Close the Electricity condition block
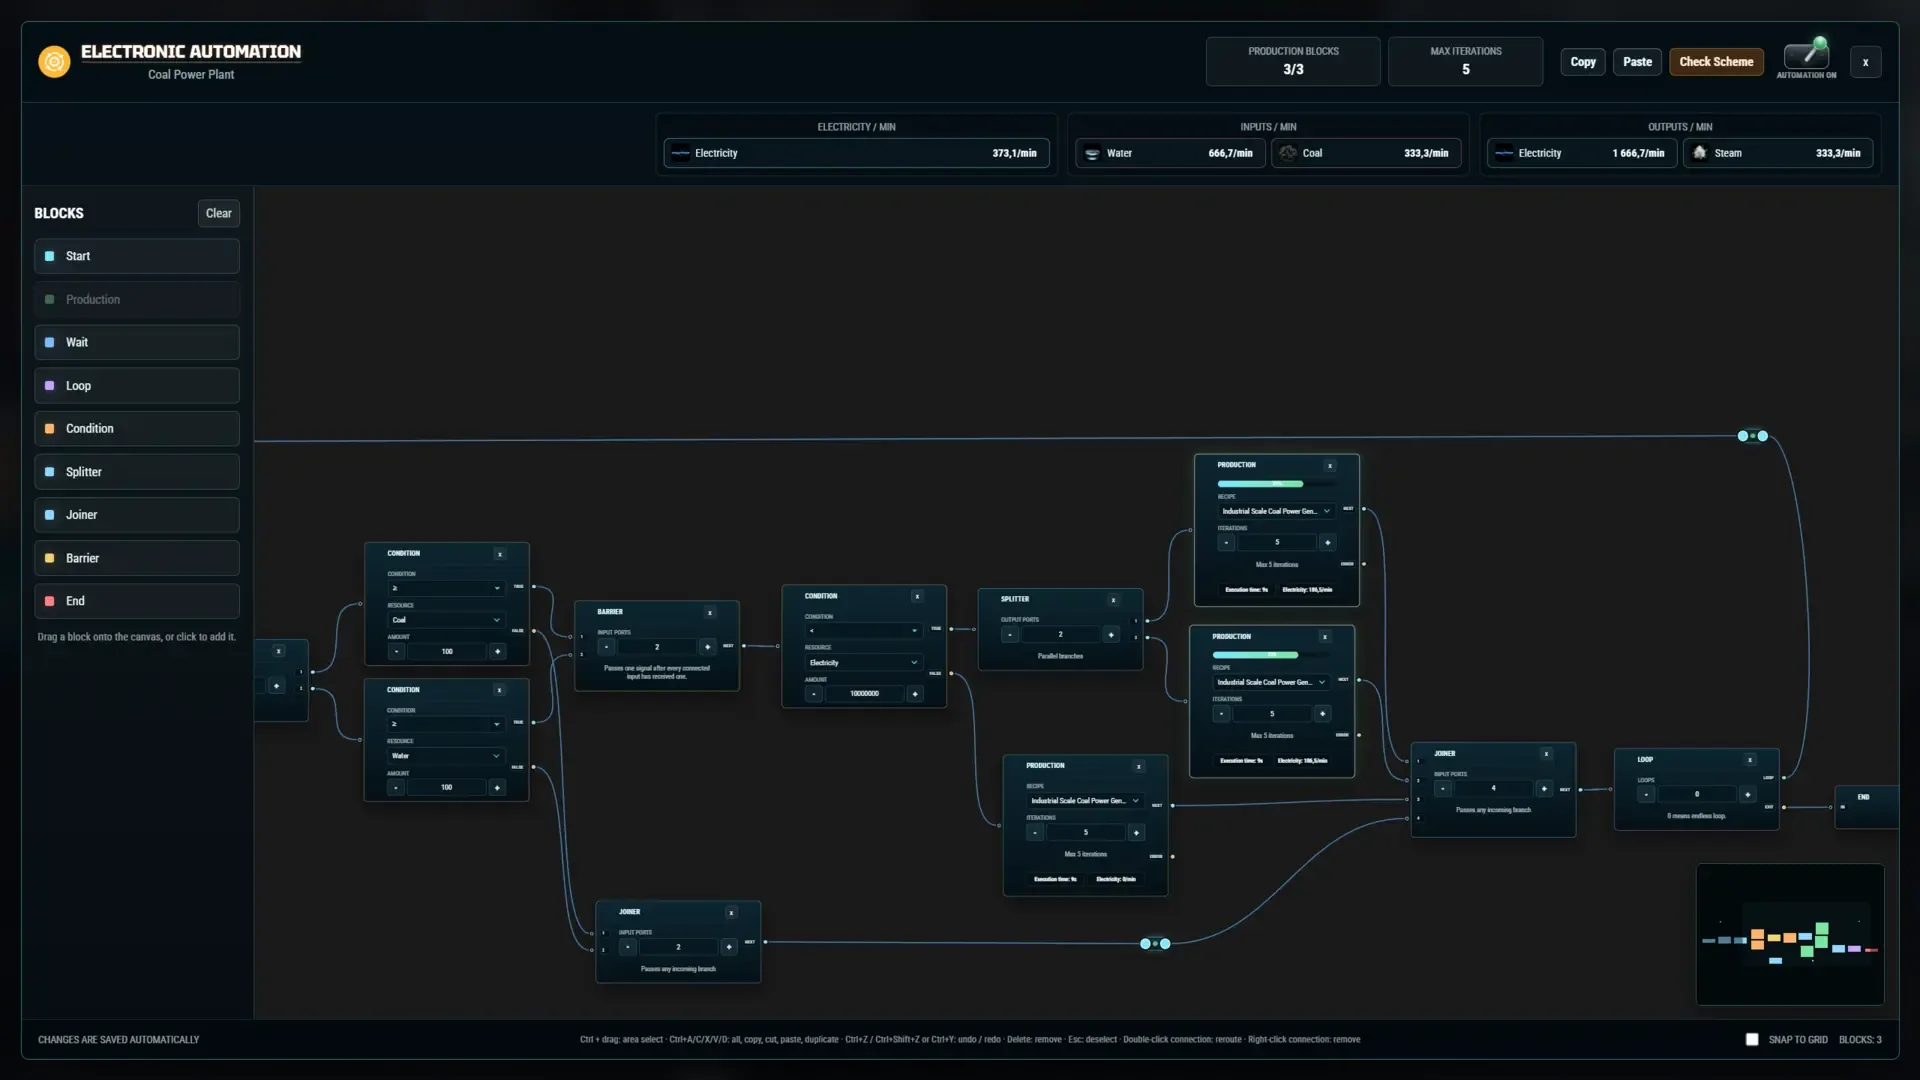The width and height of the screenshot is (1920, 1080). [x=917, y=597]
